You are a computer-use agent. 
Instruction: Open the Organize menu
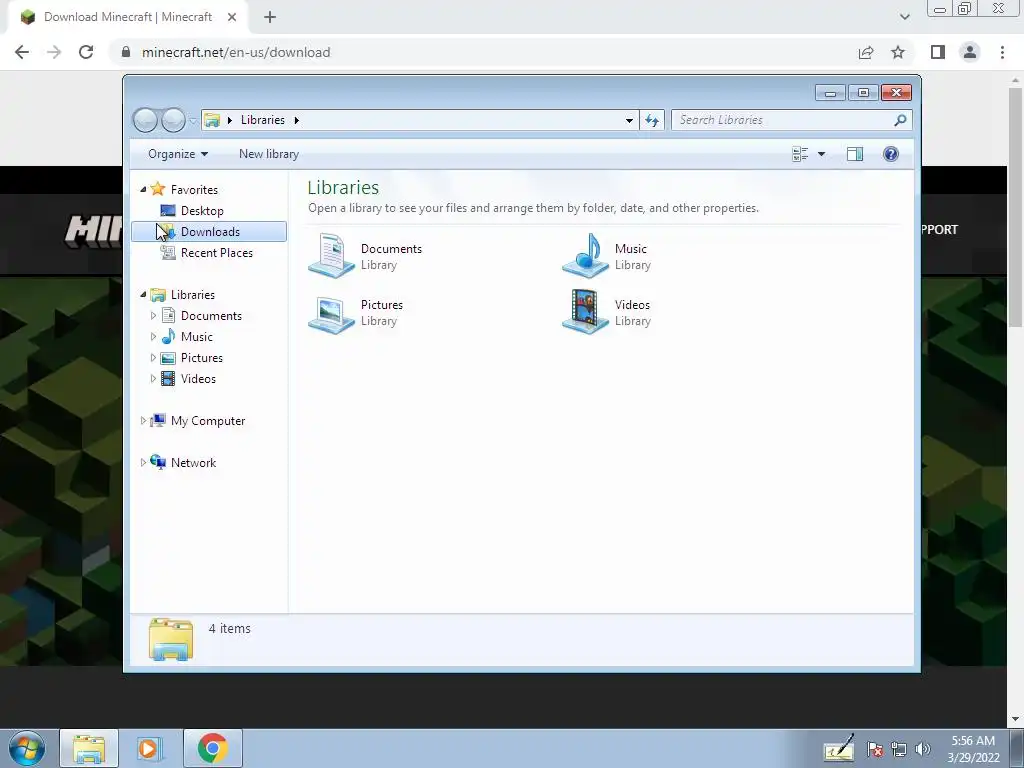pyautogui.click(x=178, y=154)
